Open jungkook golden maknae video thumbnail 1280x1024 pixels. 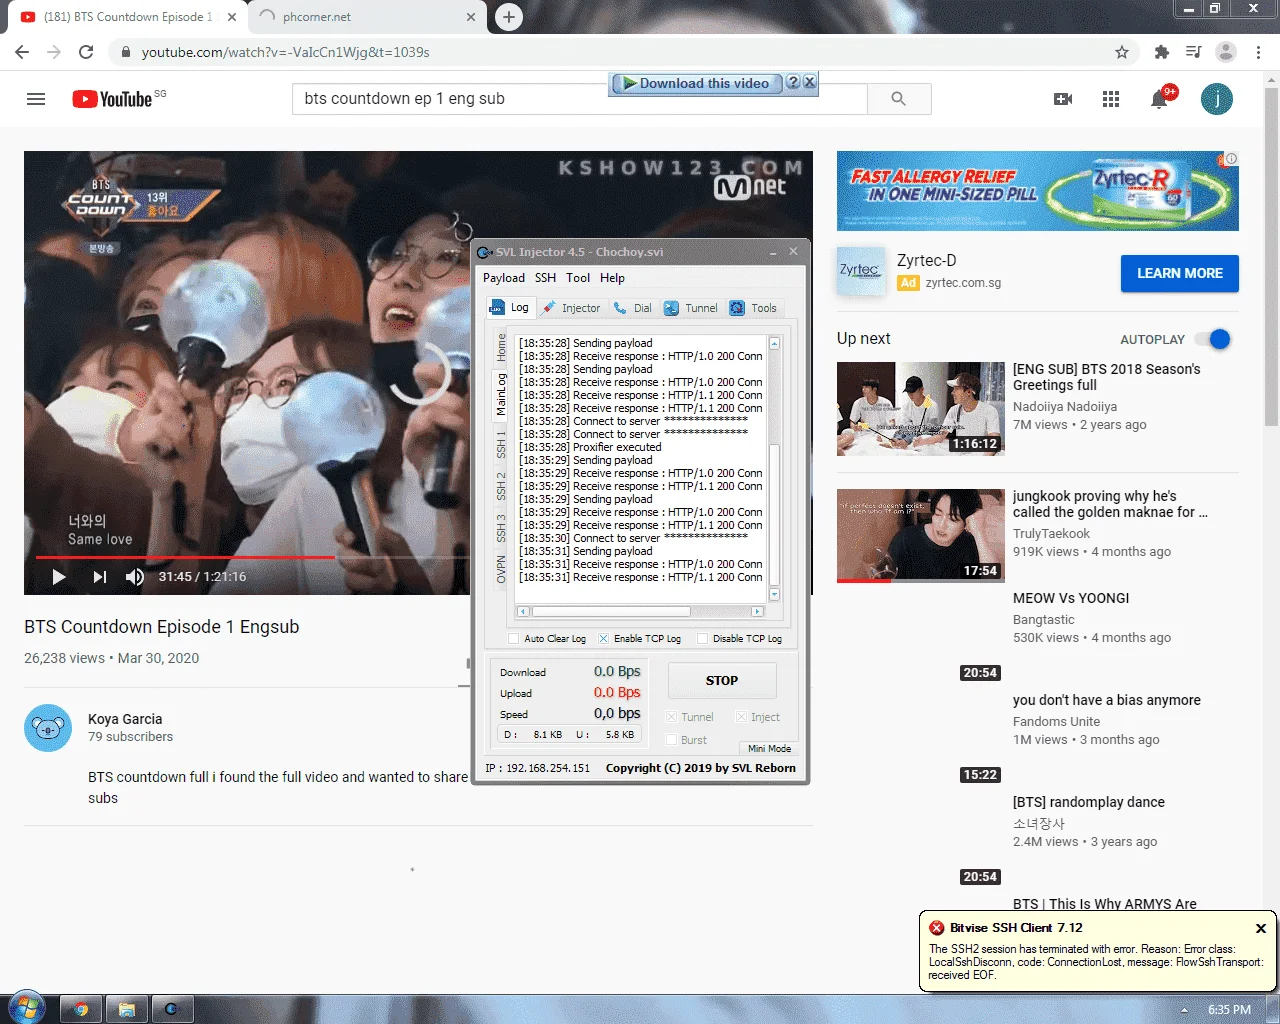[x=921, y=536]
